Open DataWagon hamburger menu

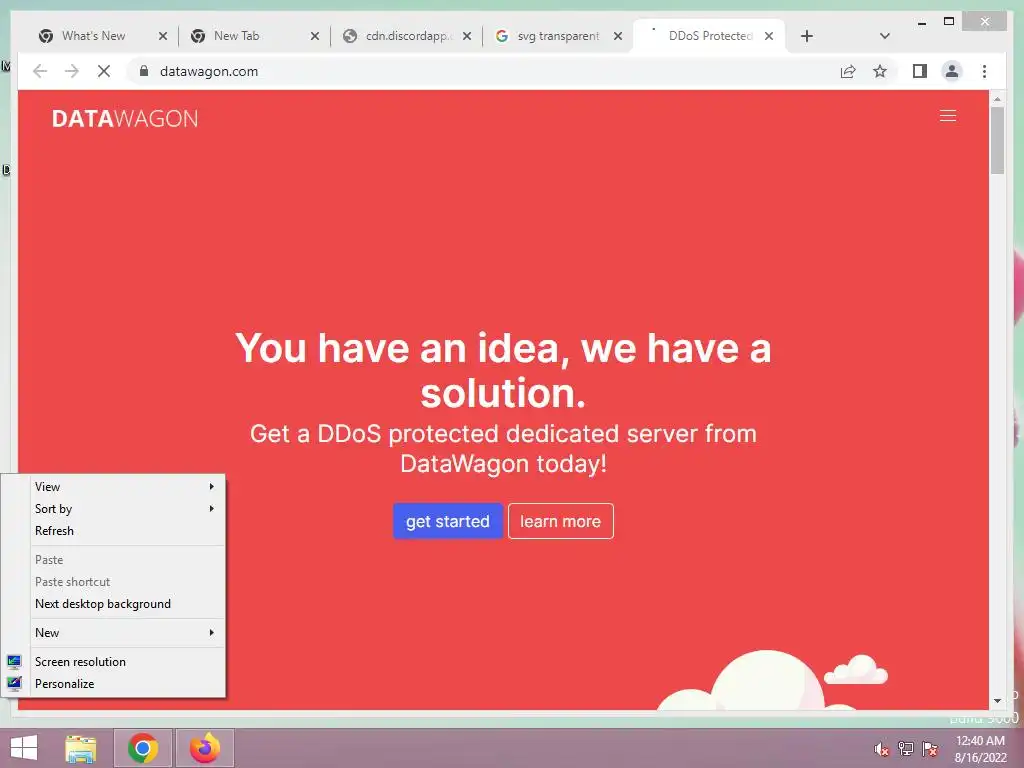coord(948,116)
